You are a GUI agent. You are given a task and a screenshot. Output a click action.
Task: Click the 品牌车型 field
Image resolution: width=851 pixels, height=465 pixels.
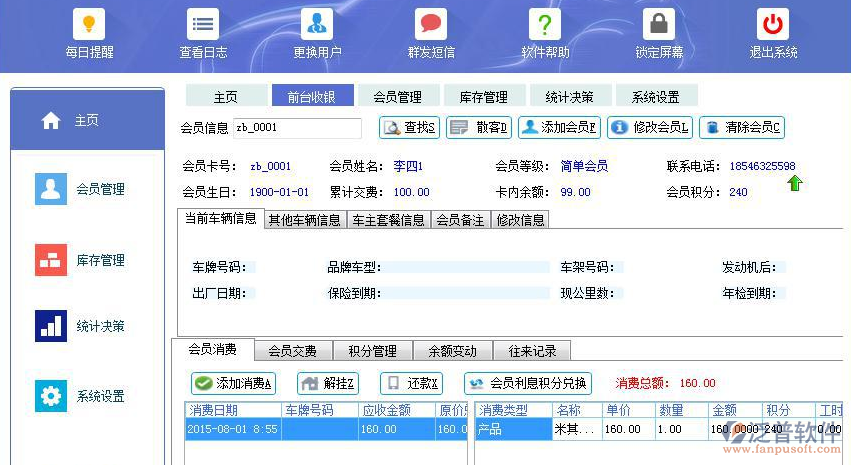coord(467,267)
